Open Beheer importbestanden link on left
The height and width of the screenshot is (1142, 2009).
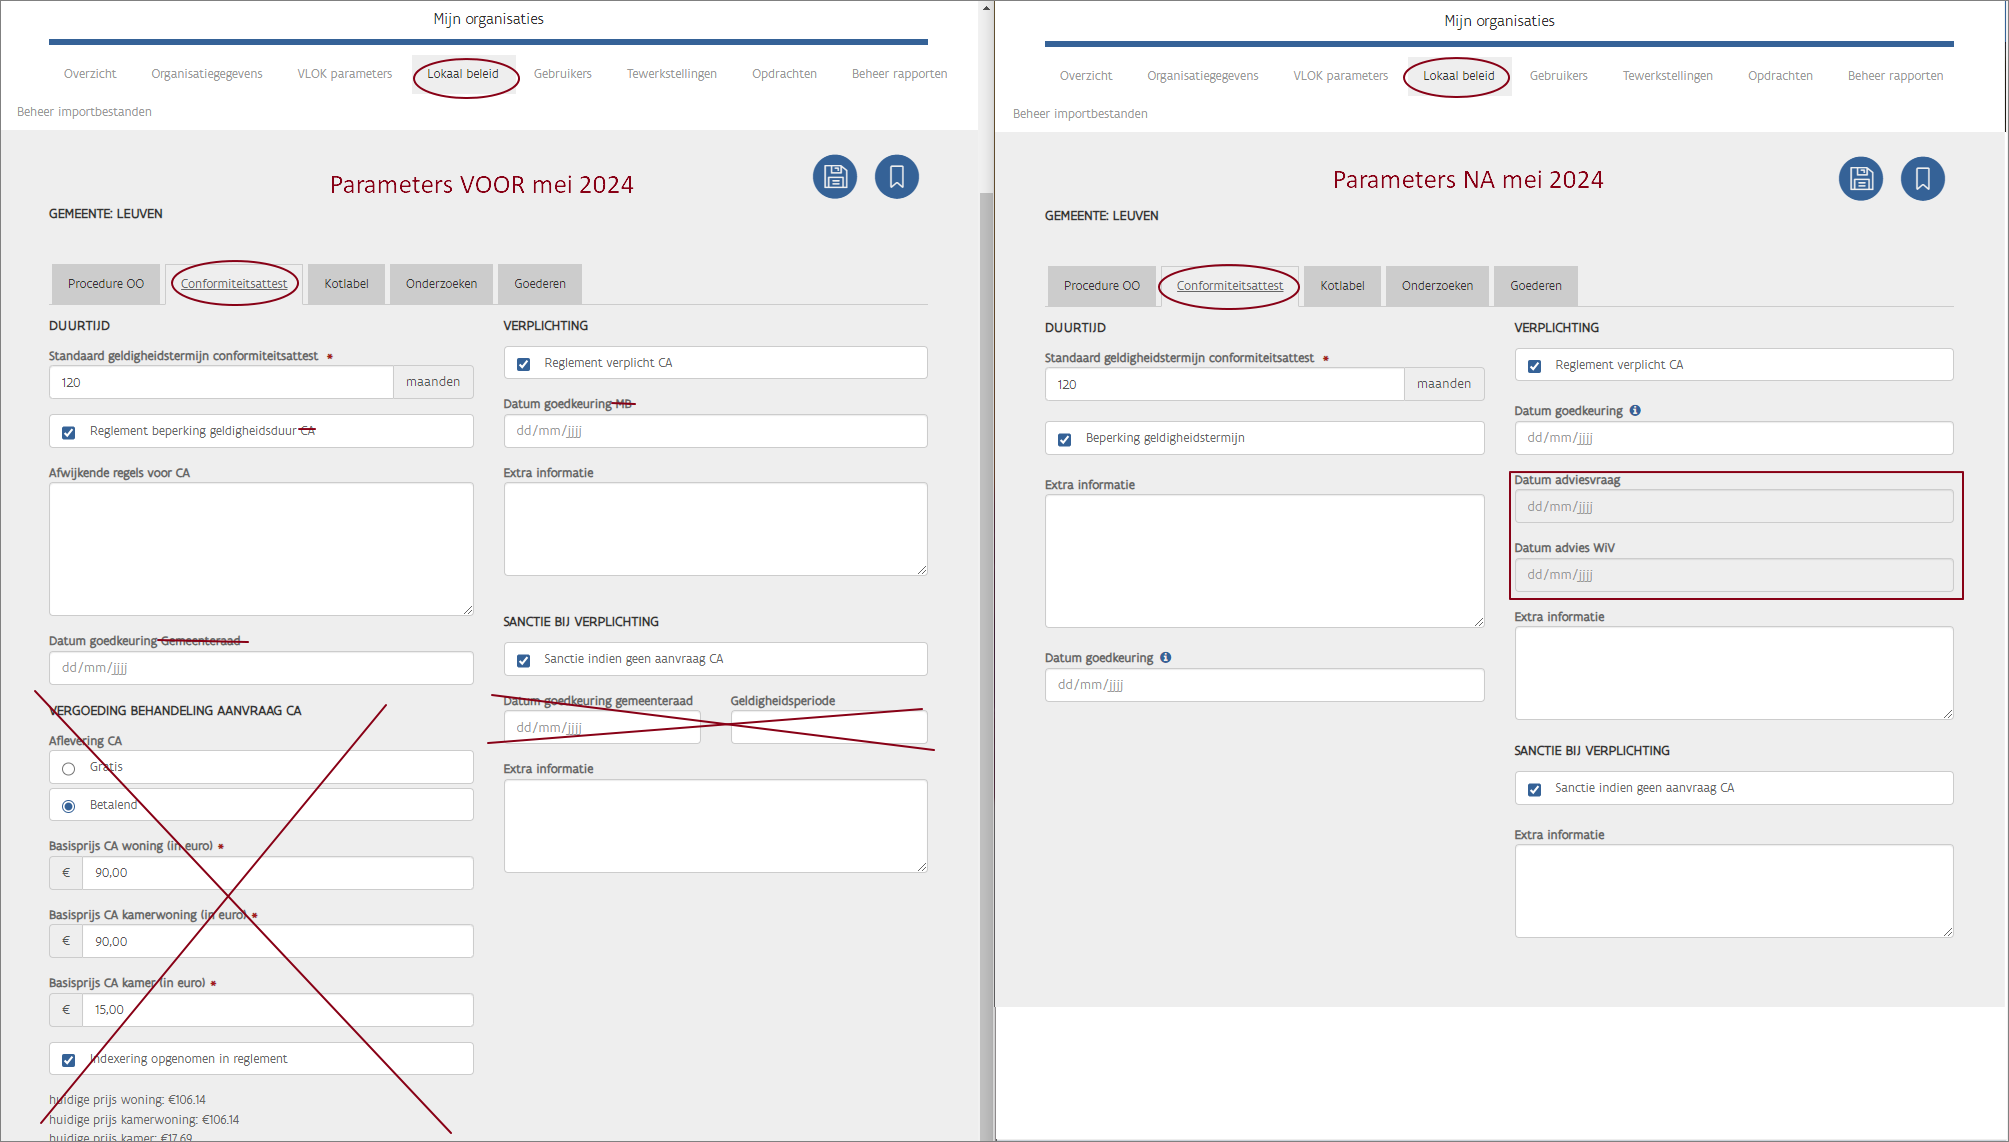click(x=84, y=112)
